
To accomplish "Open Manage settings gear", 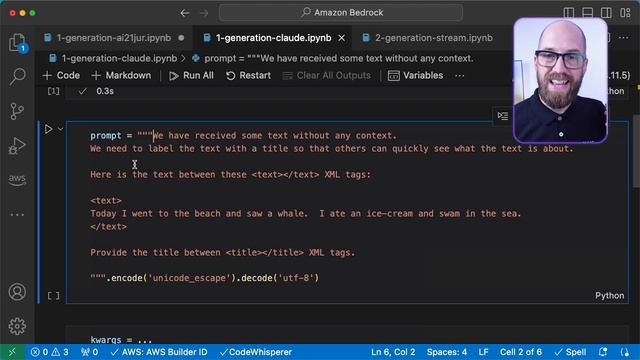I will click(x=17, y=326).
